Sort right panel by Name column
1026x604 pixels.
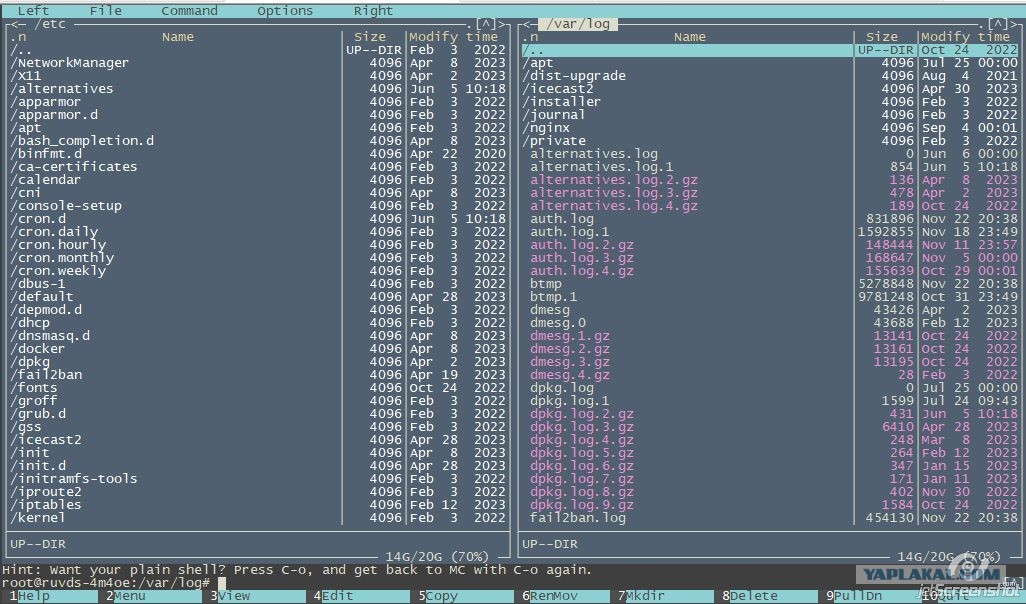[690, 37]
